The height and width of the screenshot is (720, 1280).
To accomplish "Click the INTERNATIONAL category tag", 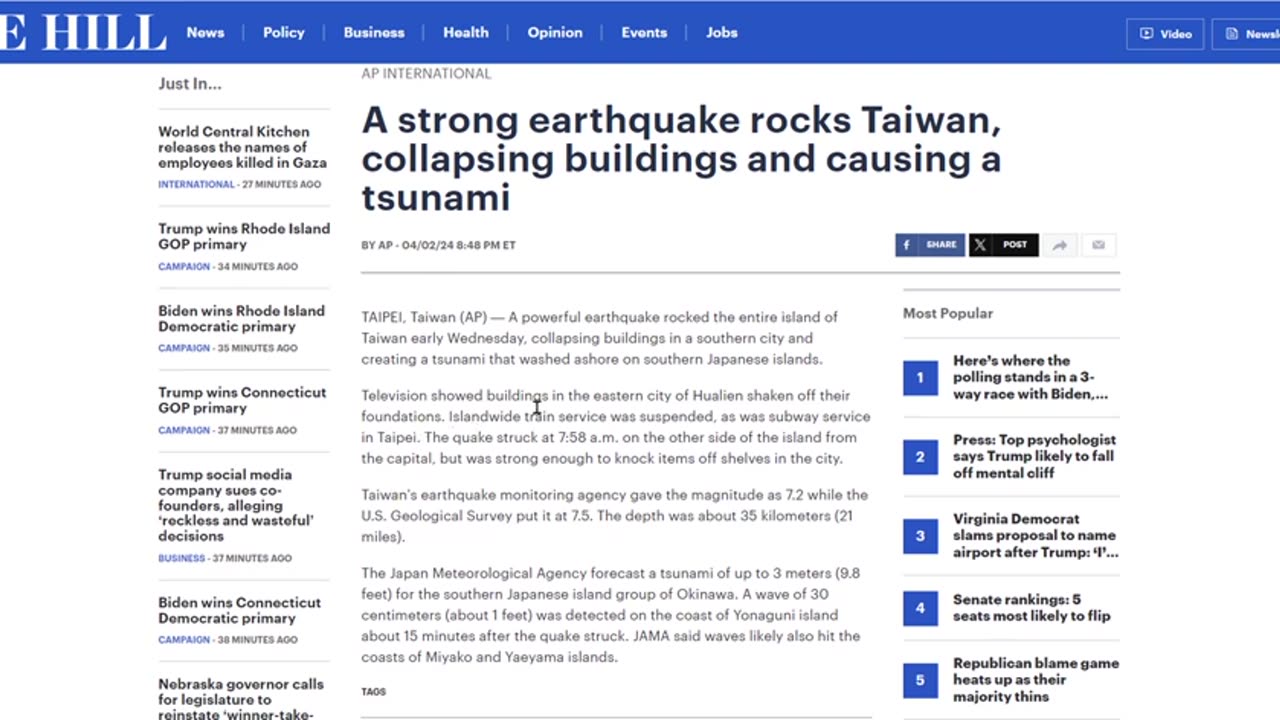I will point(196,185).
